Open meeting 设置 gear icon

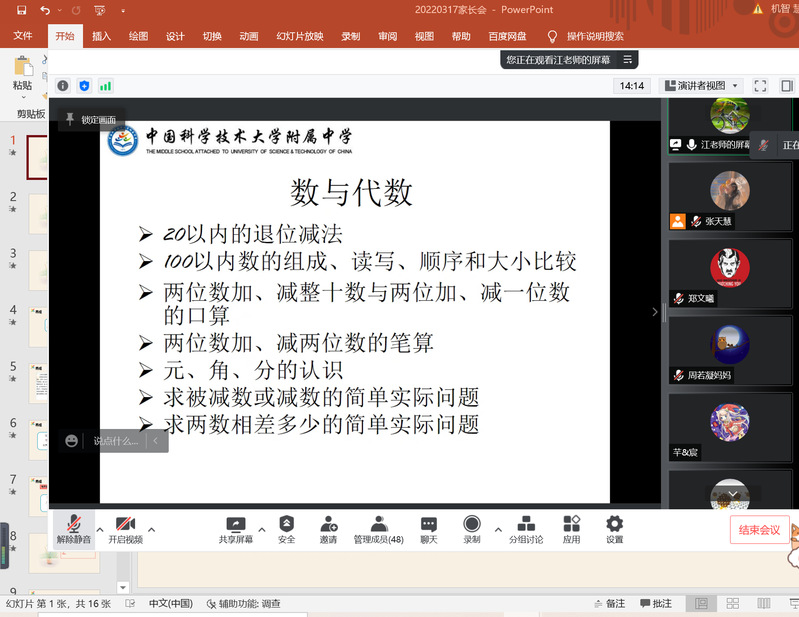(x=614, y=529)
